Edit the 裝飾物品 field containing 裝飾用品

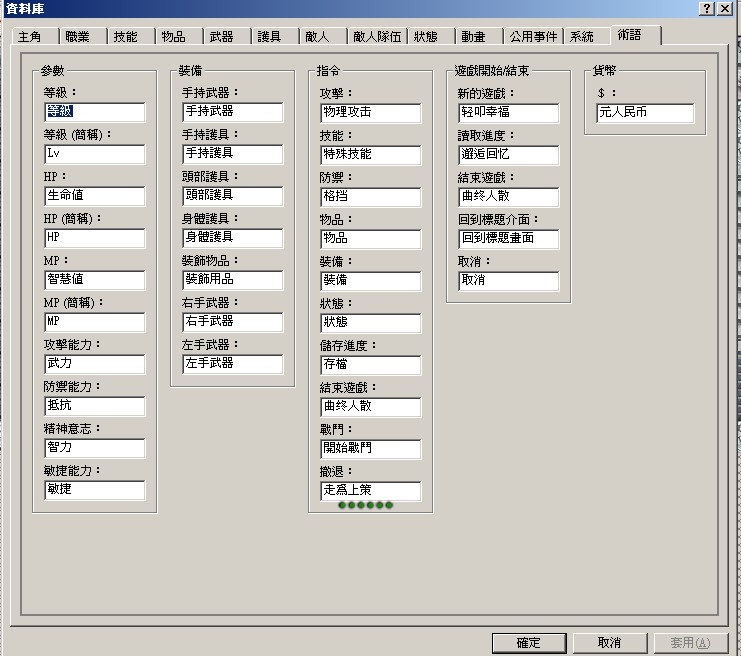point(233,280)
